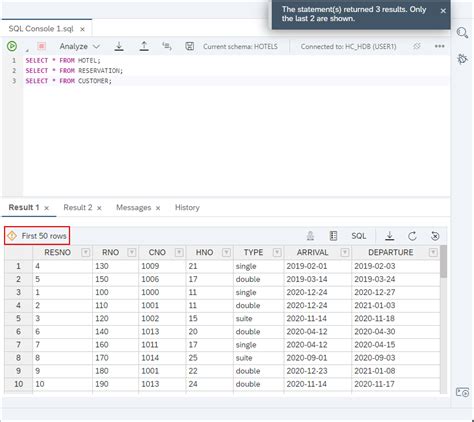Click CNO value 1009

(x=162, y=266)
